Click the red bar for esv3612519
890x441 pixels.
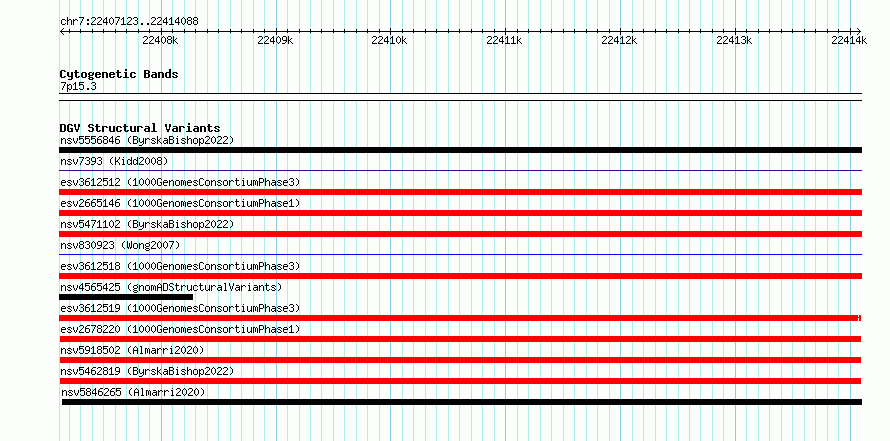[x=460, y=318]
